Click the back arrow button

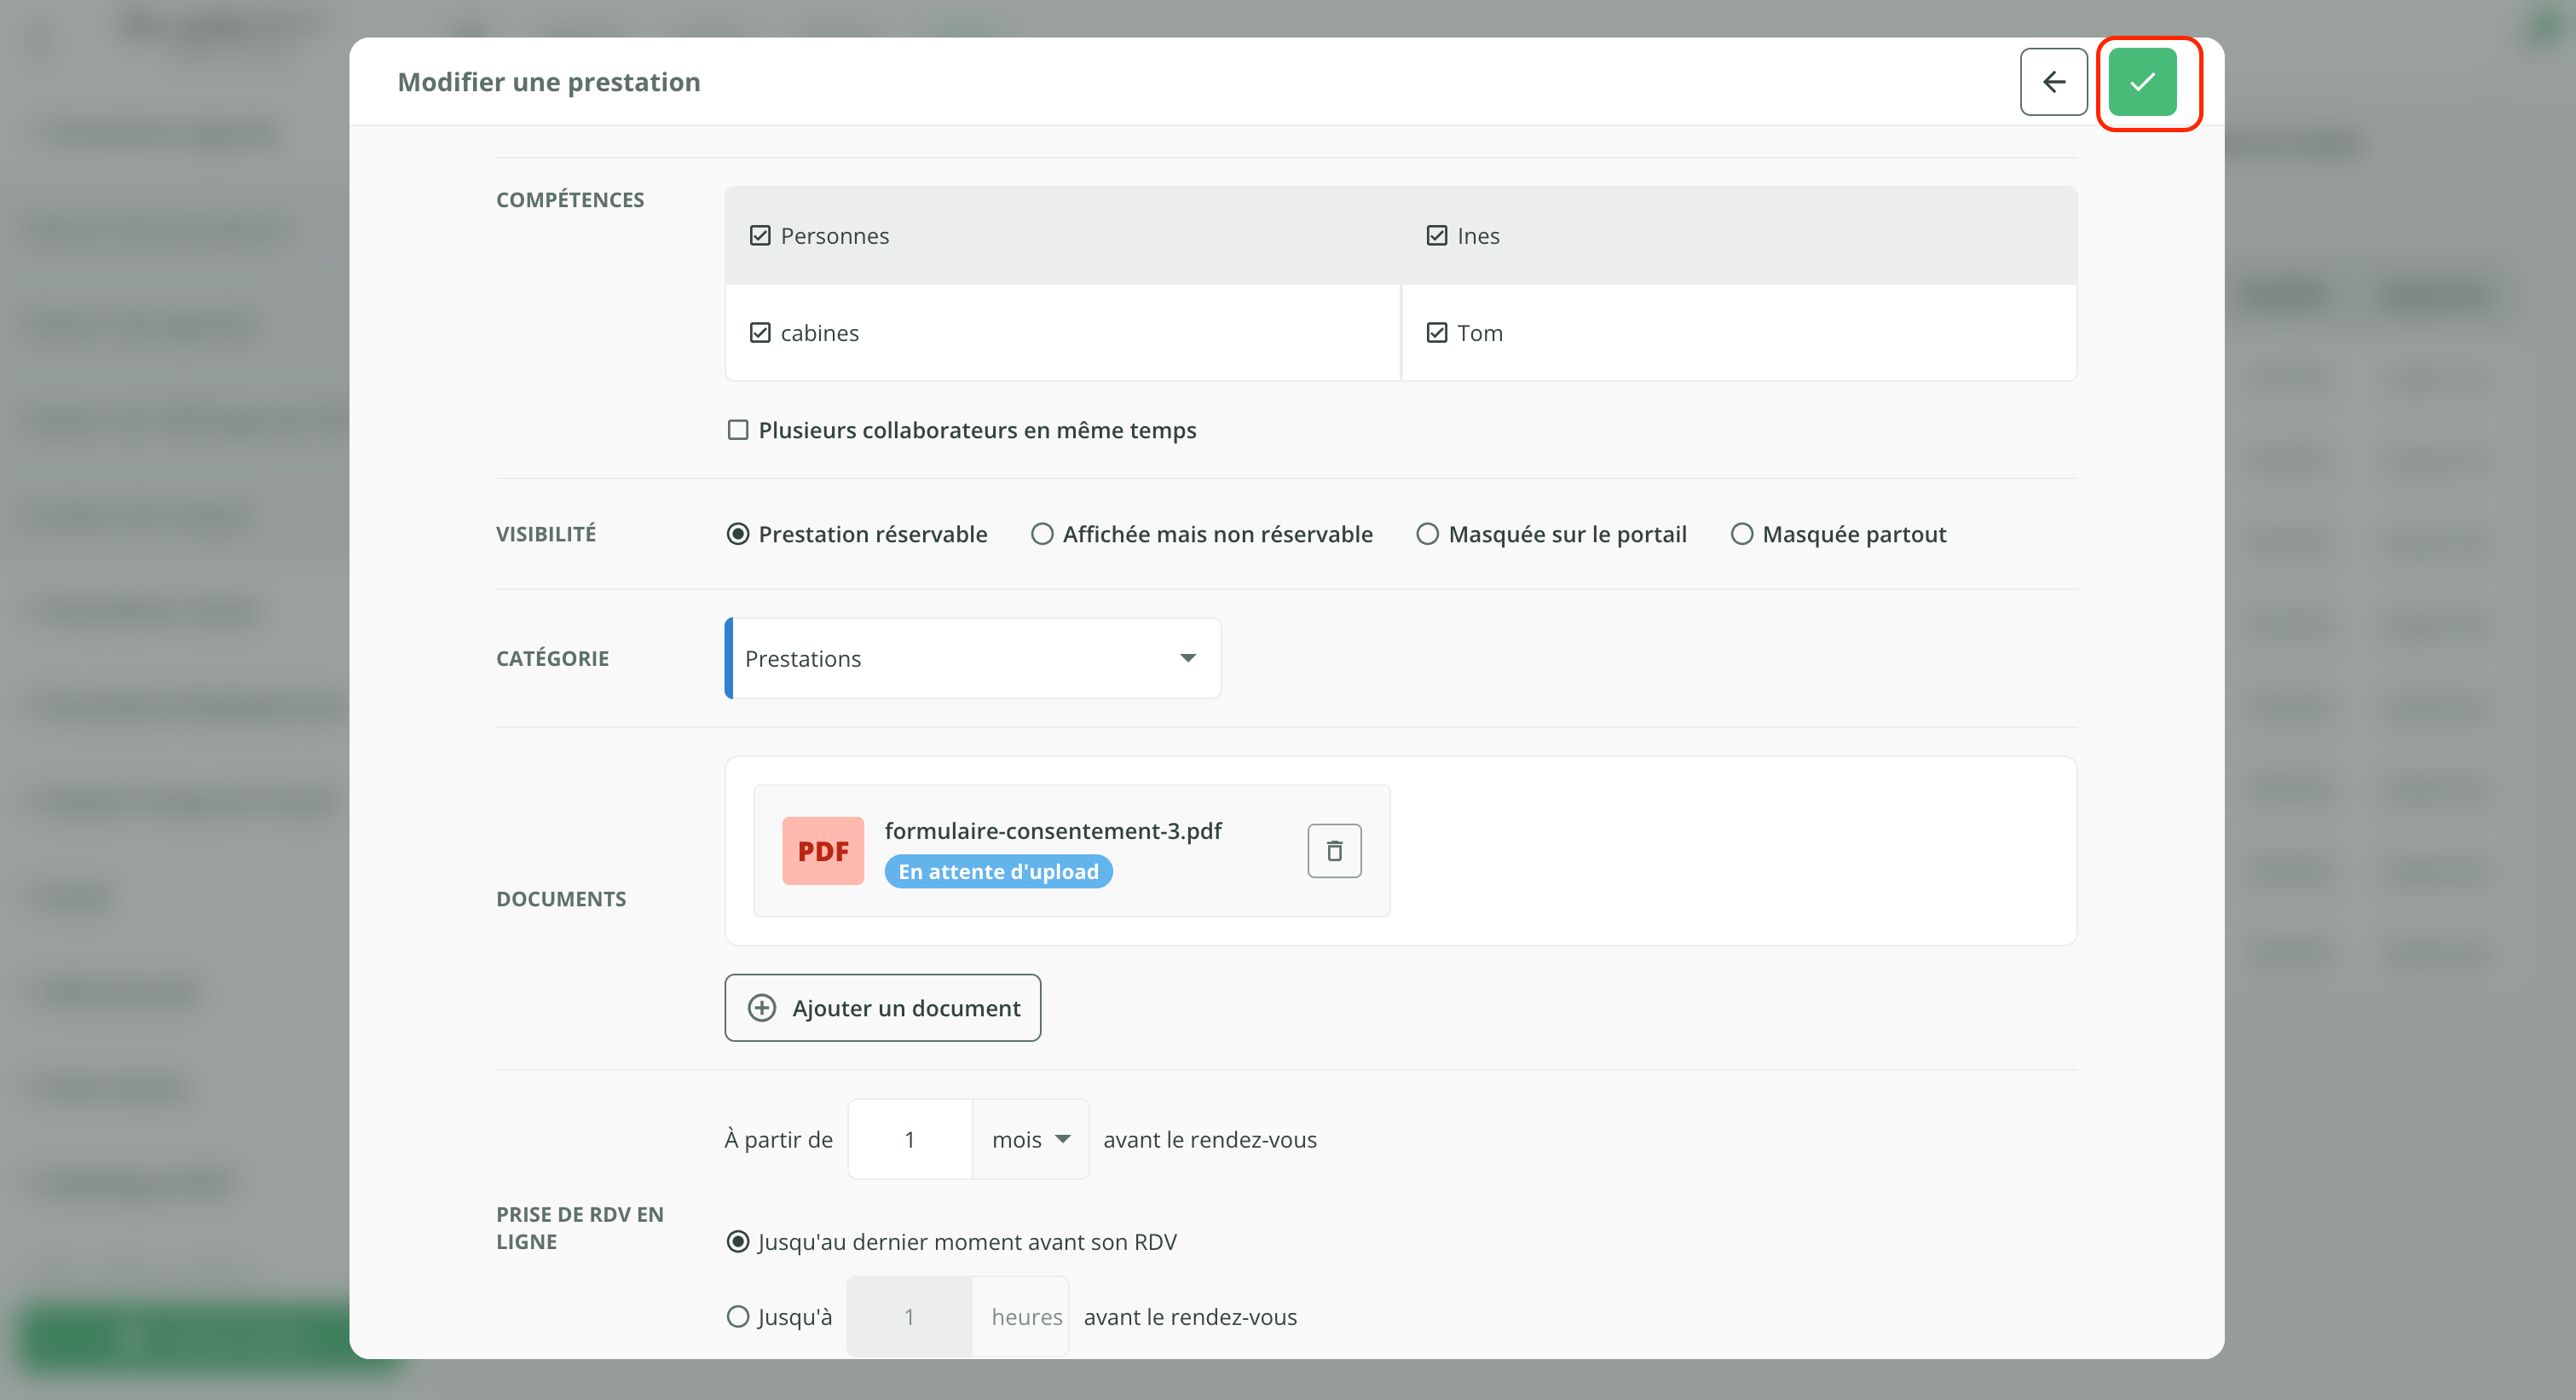(x=2053, y=82)
